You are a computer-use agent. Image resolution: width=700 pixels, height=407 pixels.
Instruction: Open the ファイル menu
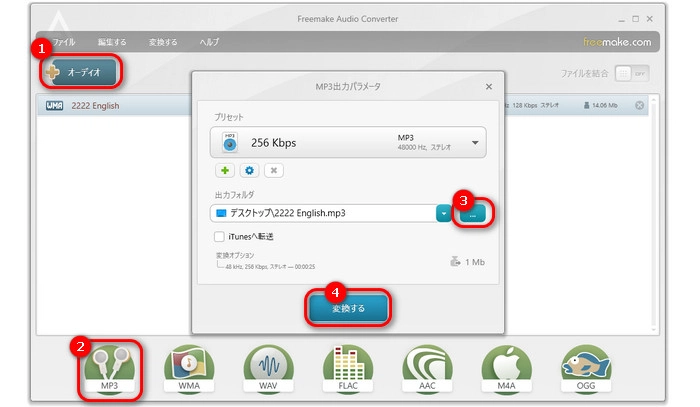coord(64,42)
